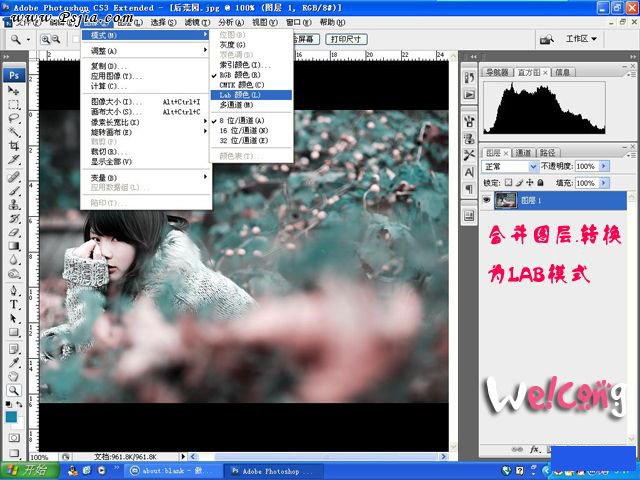Toggle lock all padlock icon
Viewport: 640px width, 480px height.
coord(540,182)
